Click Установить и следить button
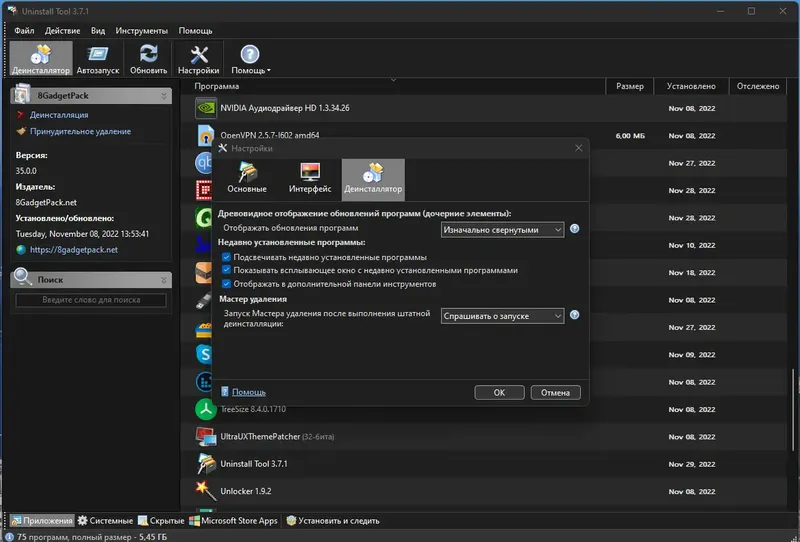800x542 pixels. point(333,521)
